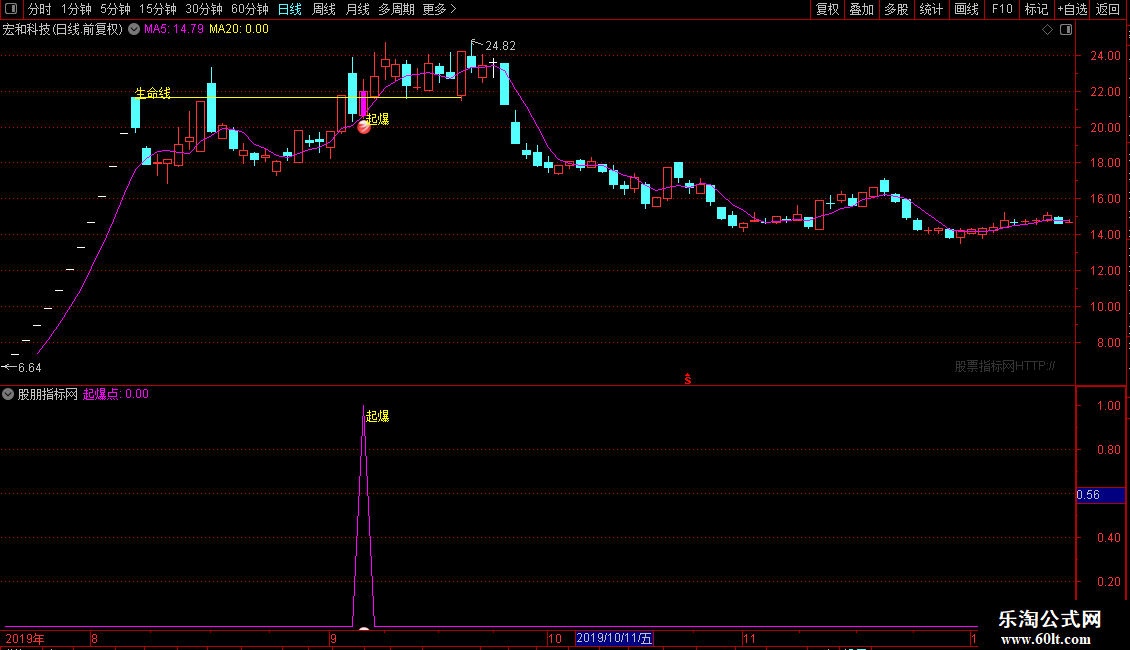Toggle the side panel icon beside 分时
1130x650 pixels.
click(11, 9)
